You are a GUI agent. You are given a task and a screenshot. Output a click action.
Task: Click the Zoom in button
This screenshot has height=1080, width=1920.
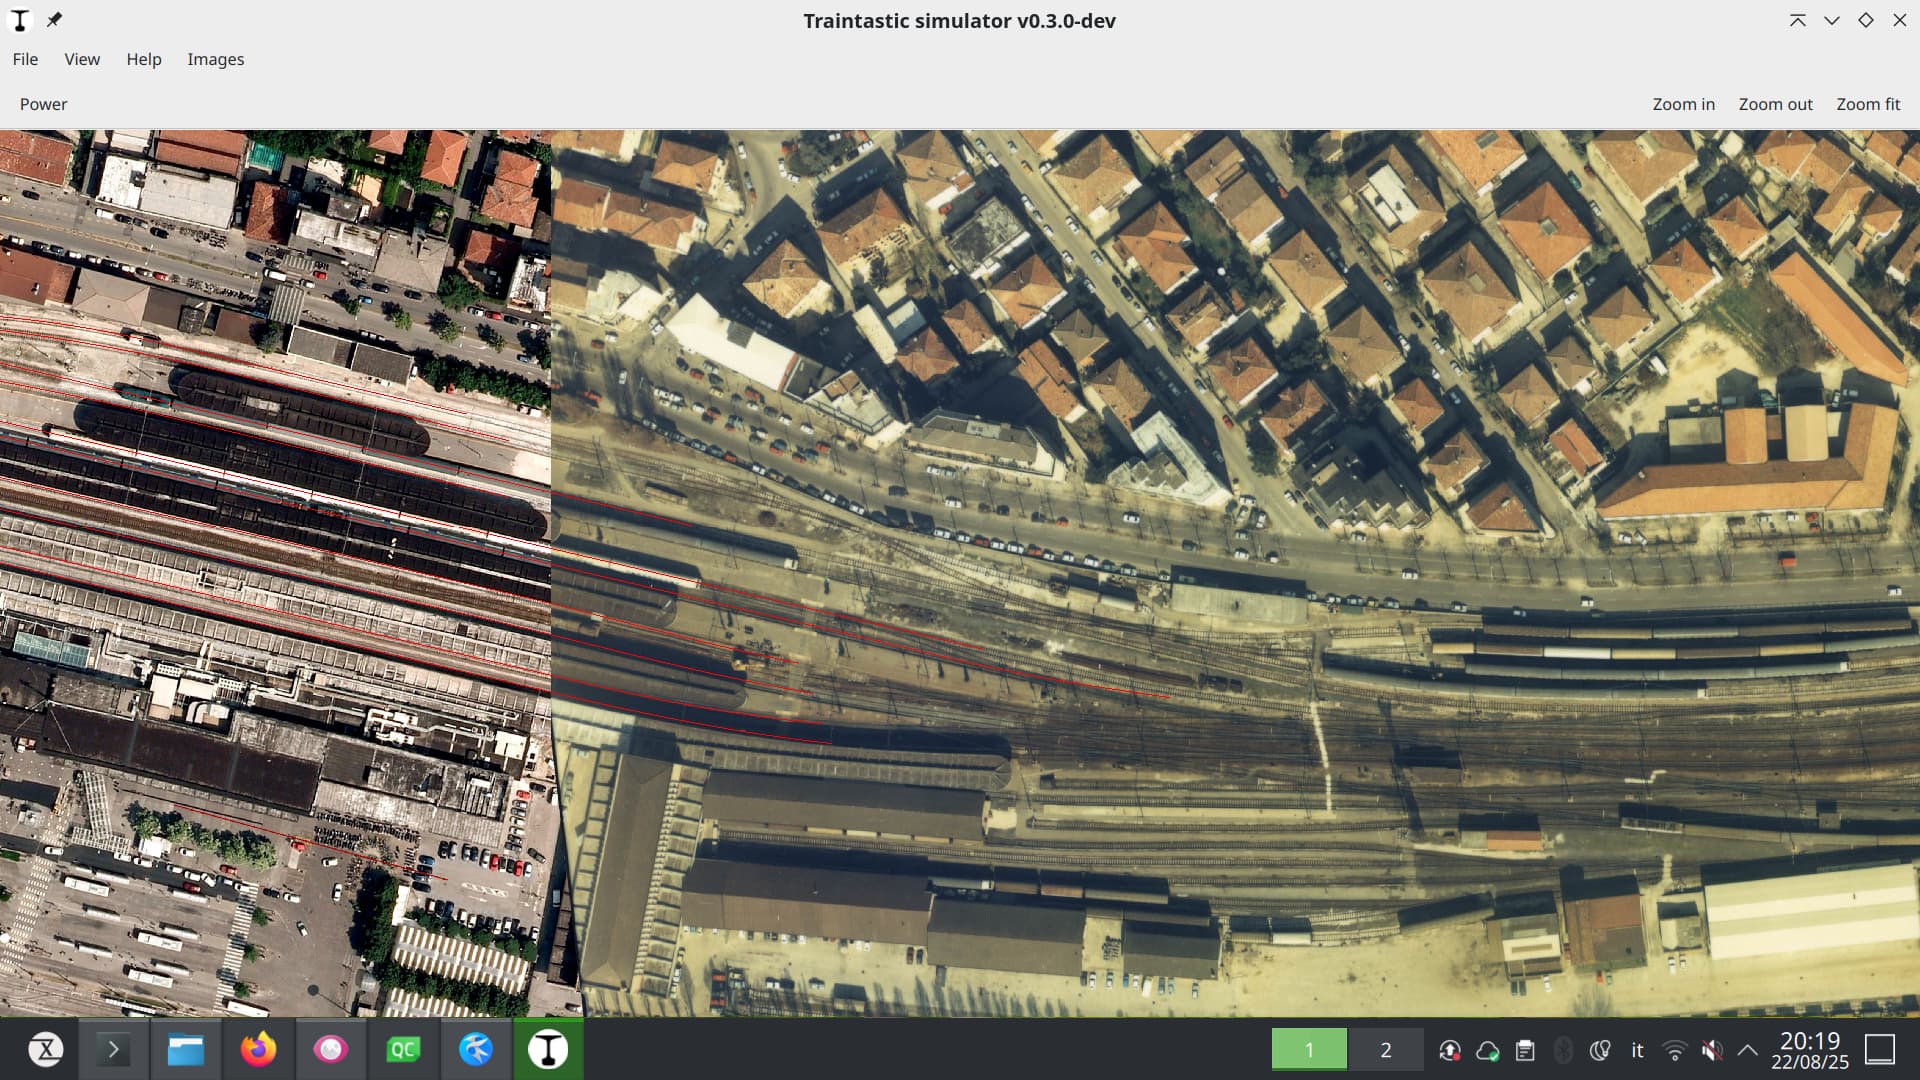(x=1683, y=104)
